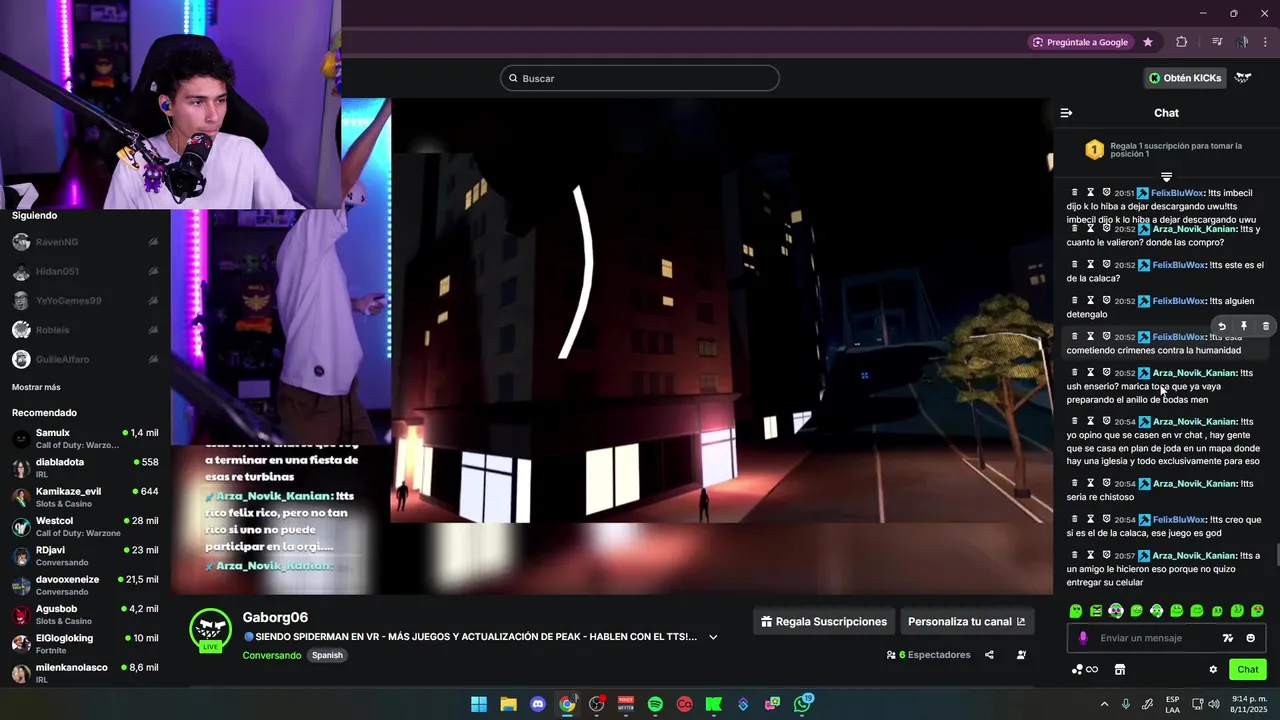The image size is (1280, 720).
Task: Delete FelixBluWox's 20:51 'imbecil' chat message
Action: [x=1075, y=192]
